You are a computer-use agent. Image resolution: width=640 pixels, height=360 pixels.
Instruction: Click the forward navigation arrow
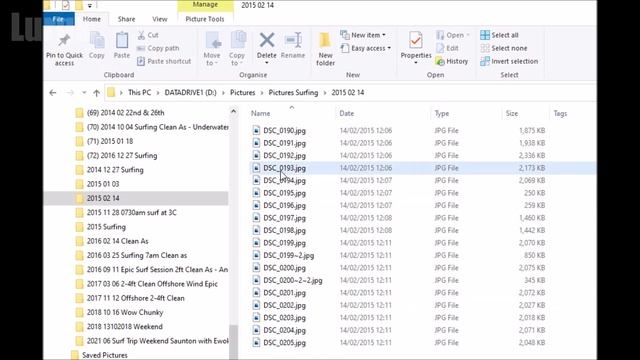[70, 93]
